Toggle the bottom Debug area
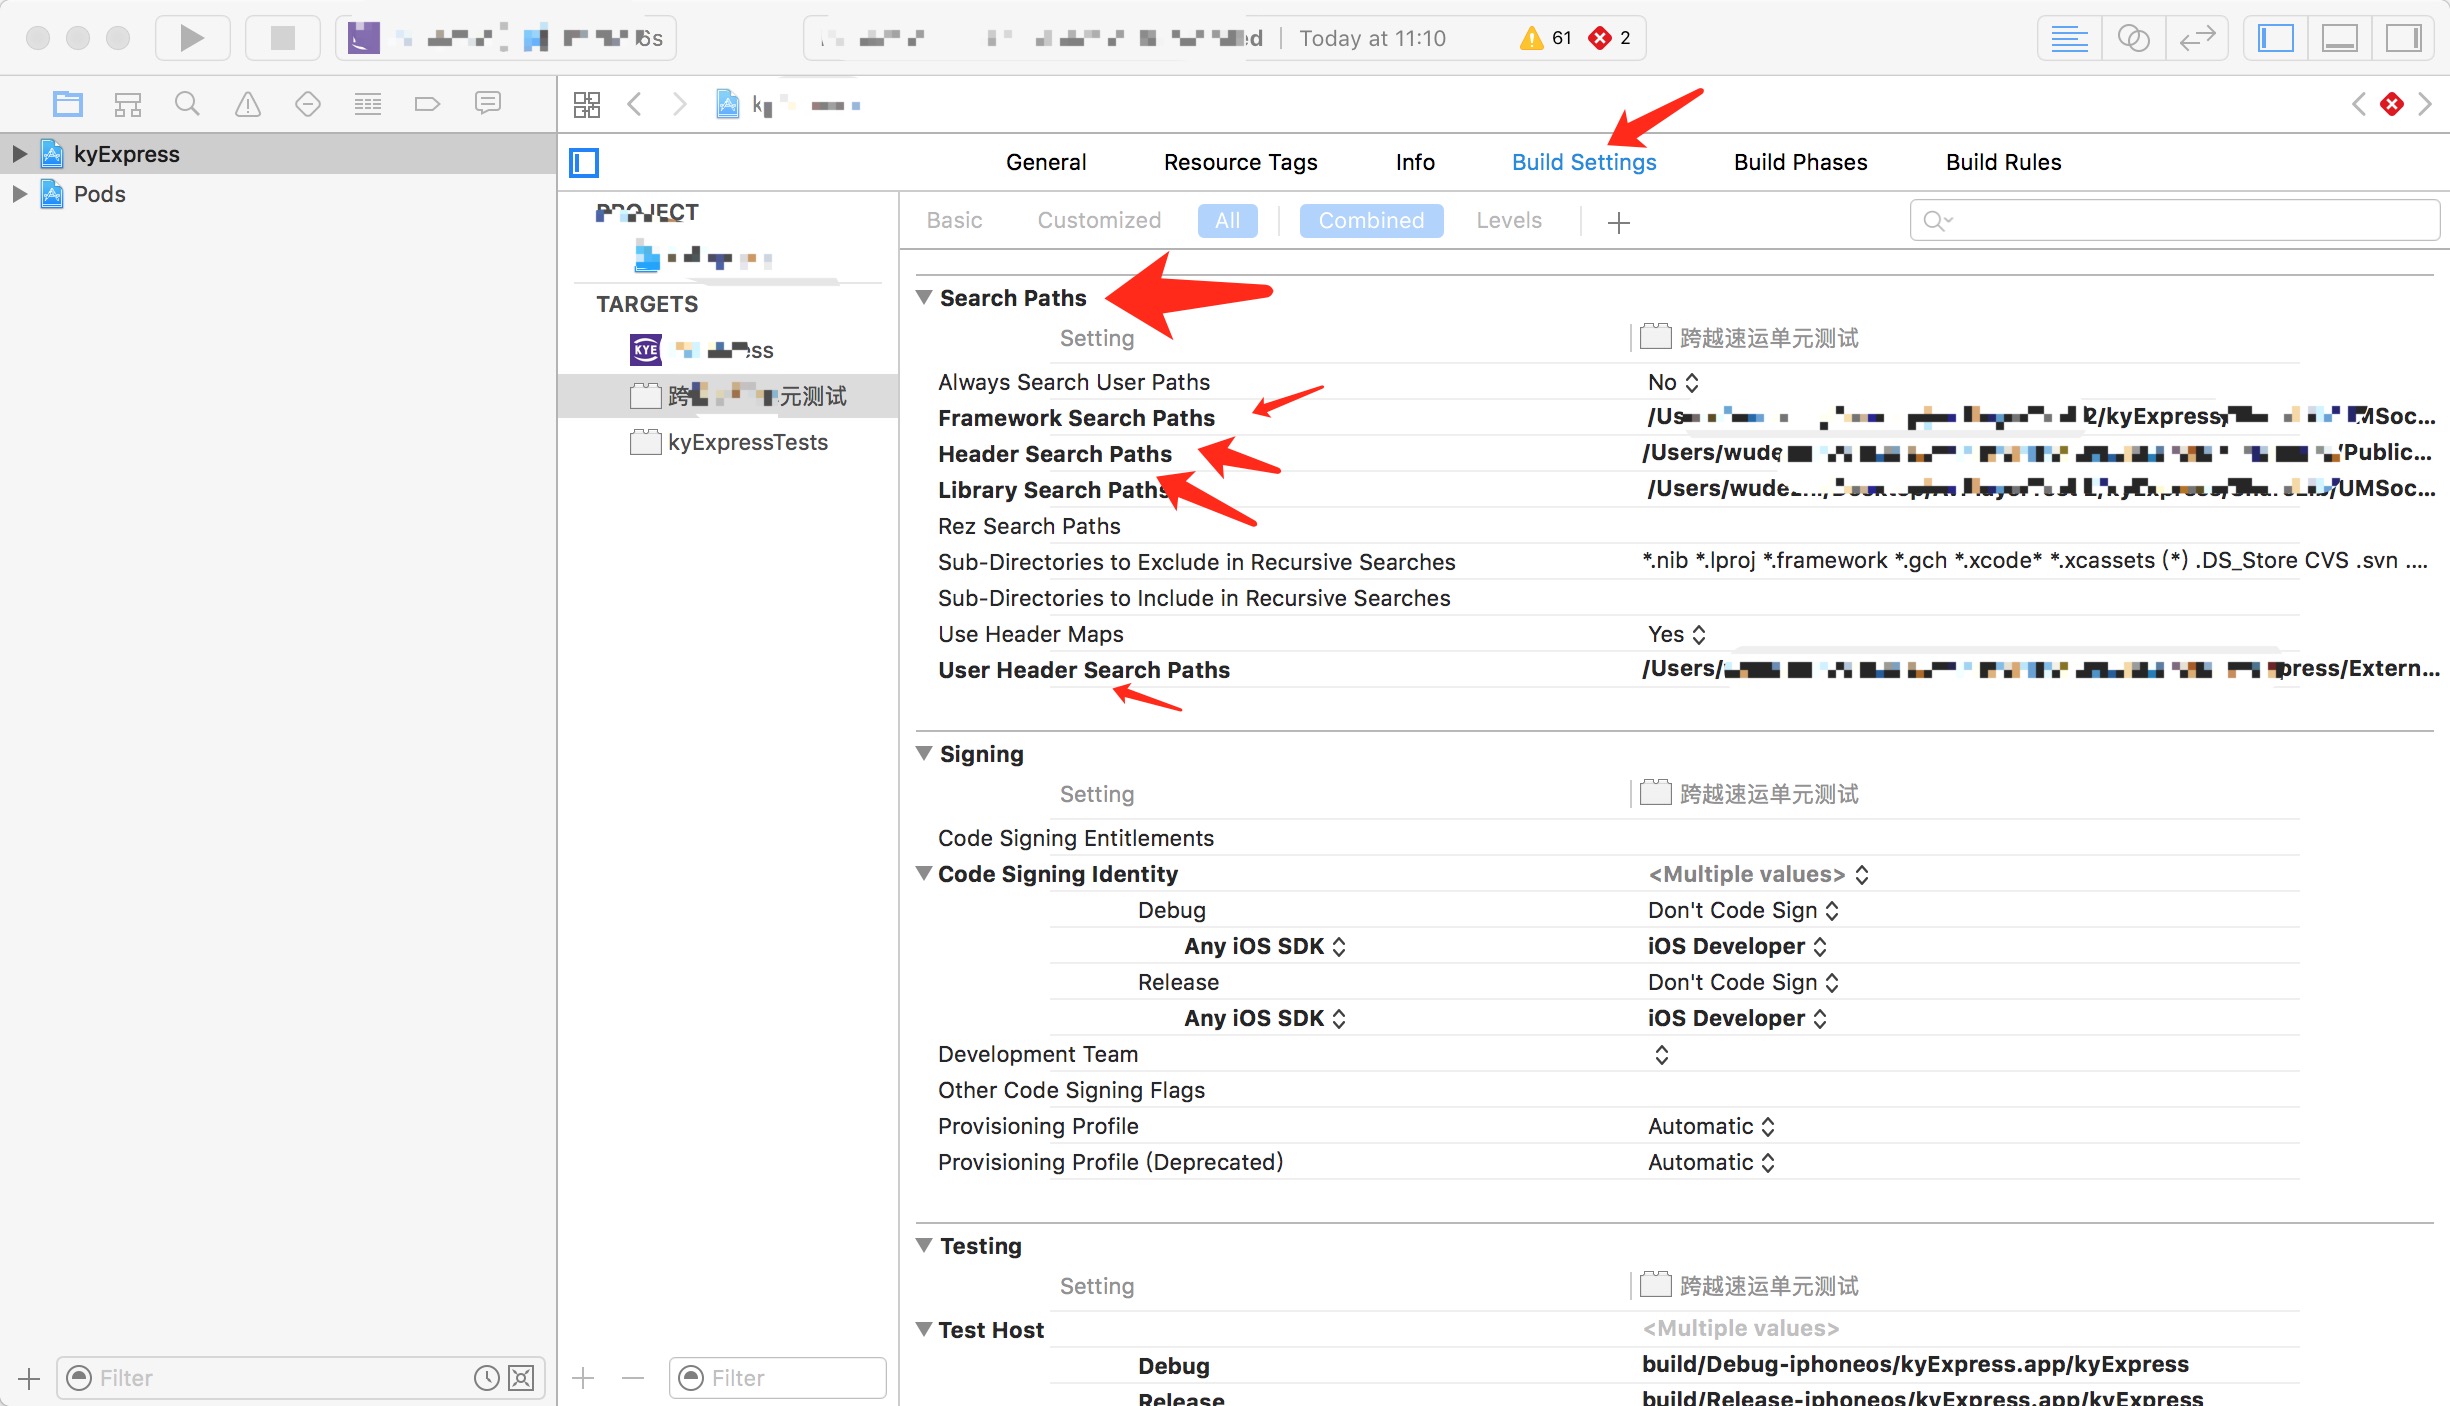Image resolution: width=2450 pixels, height=1406 pixels. click(x=2340, y=38)
